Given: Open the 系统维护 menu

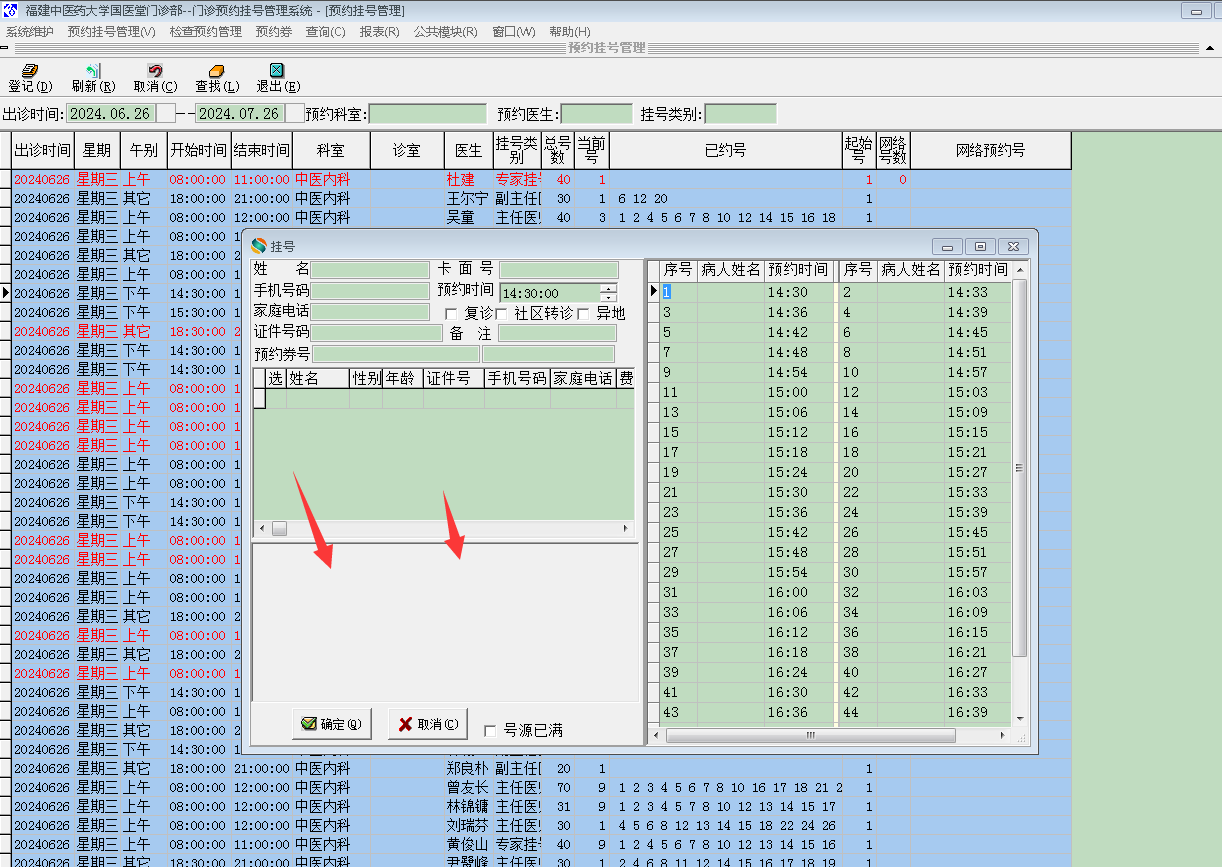Looking at the screenshot, I should (x=30, y=32).
